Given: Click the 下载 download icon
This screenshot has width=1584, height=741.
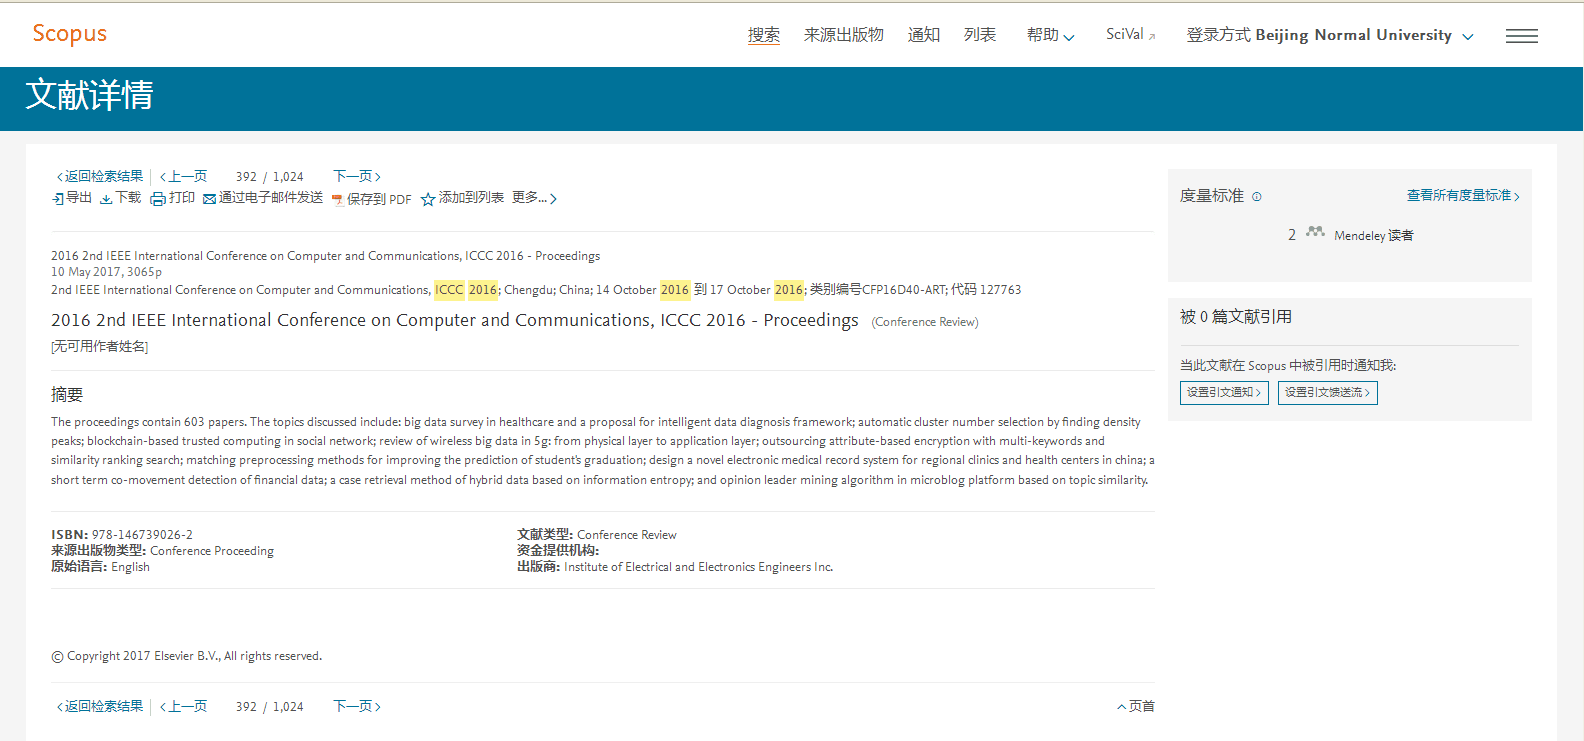Looking at the screenshot, I should point(106,199).
